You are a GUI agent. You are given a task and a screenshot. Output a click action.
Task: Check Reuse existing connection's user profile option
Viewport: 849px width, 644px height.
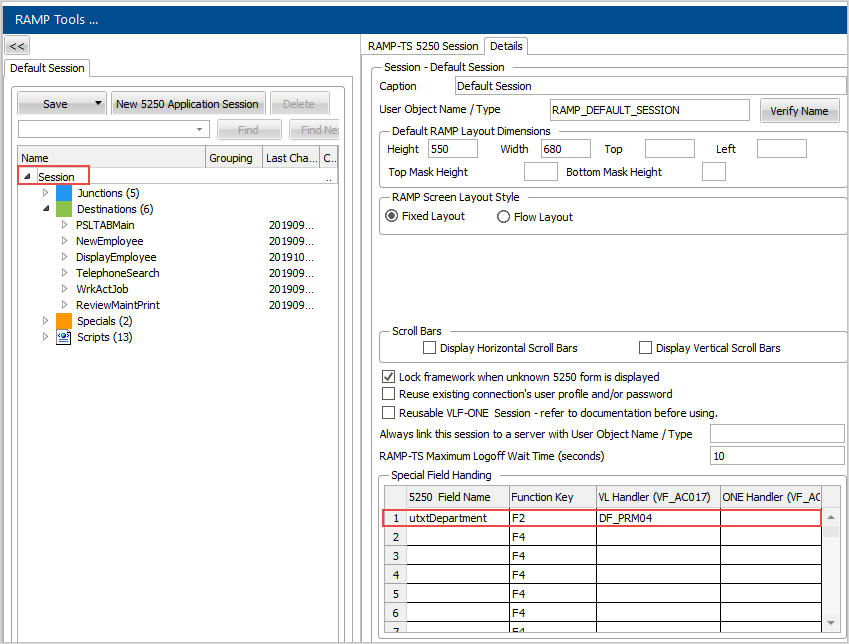(x=390, y=394)
